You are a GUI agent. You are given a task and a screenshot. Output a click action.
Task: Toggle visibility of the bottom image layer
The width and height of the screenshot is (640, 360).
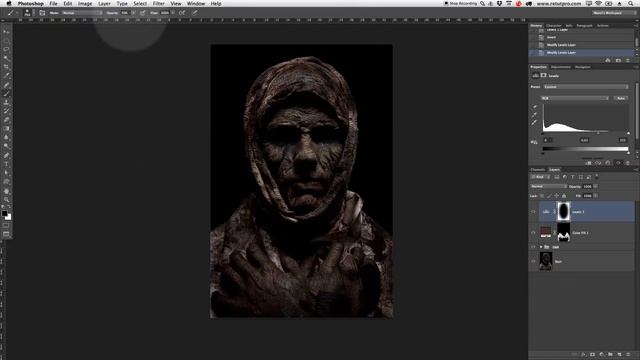pyautogui.click(x=533, y=261)
